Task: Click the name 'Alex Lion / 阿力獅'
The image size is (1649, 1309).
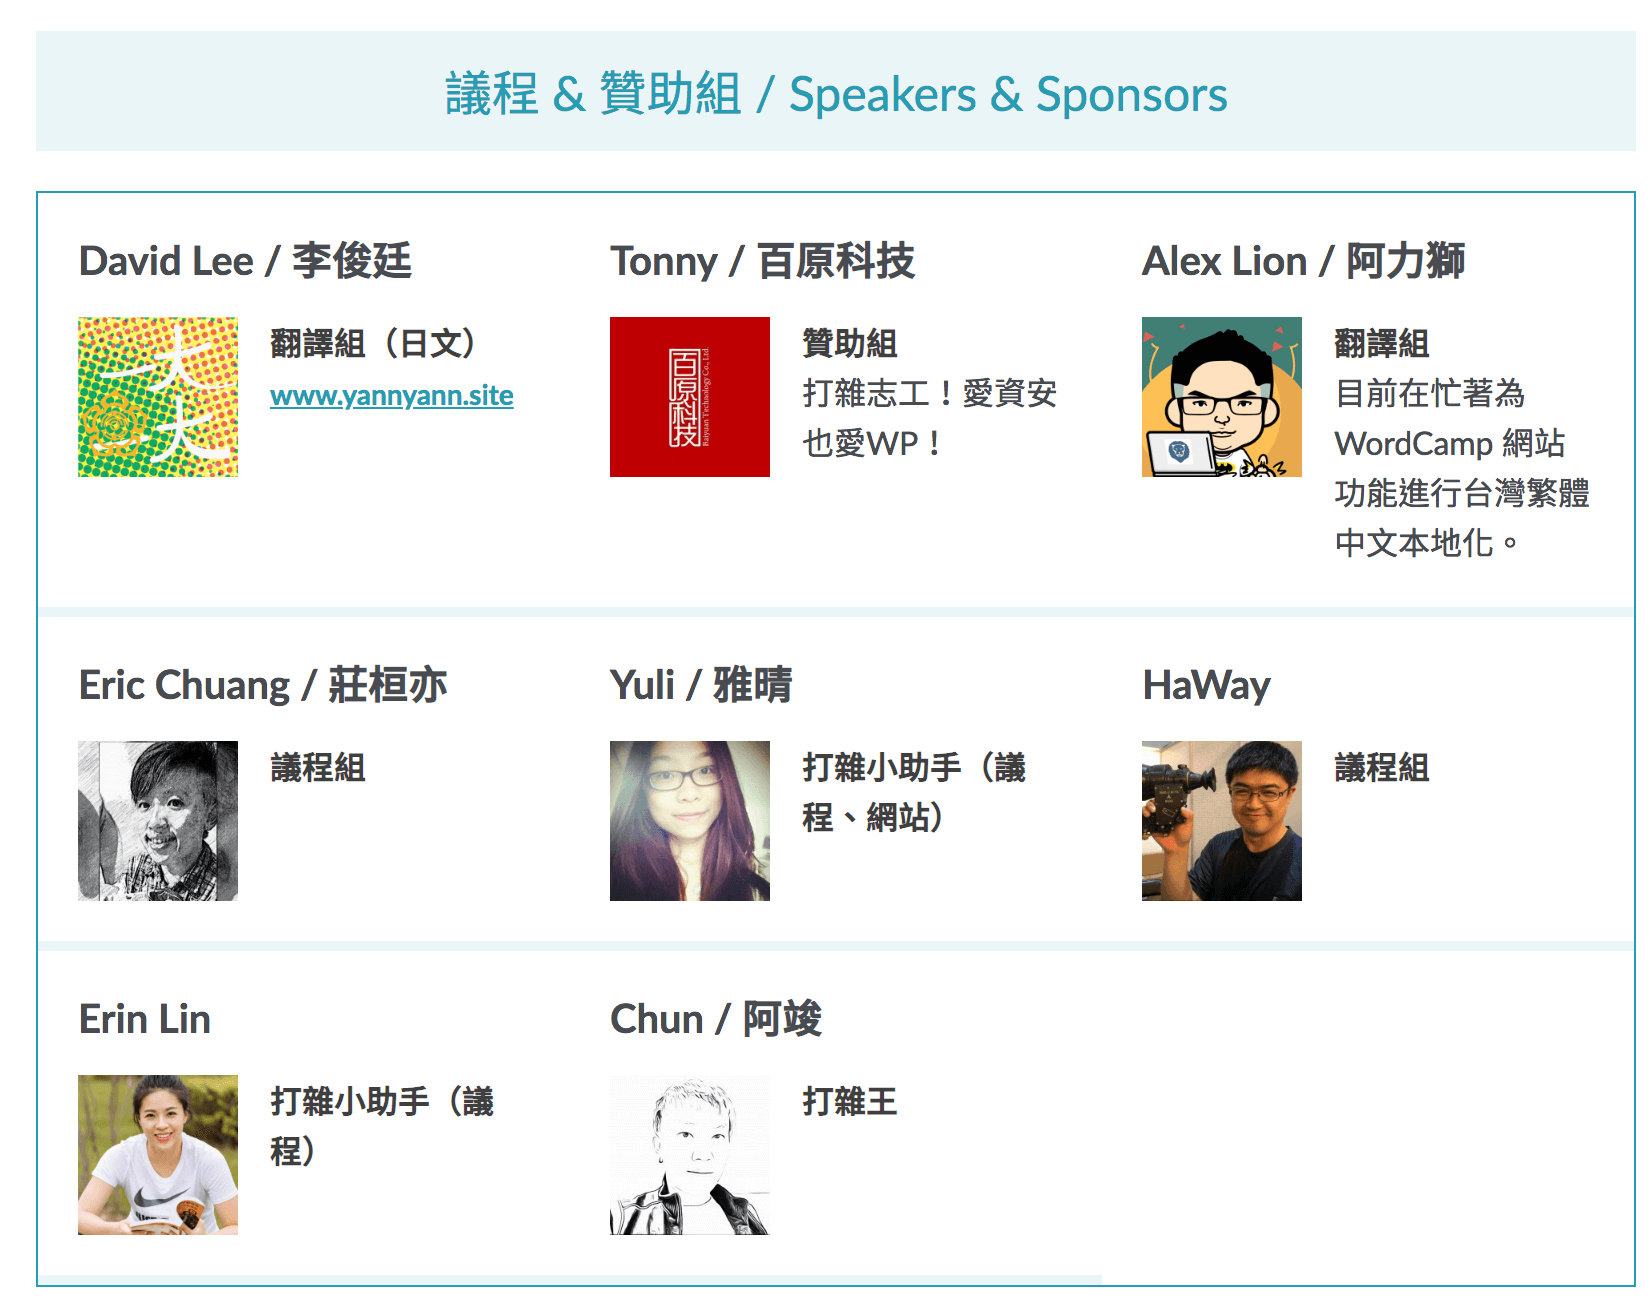Action: click(1304, 261)
